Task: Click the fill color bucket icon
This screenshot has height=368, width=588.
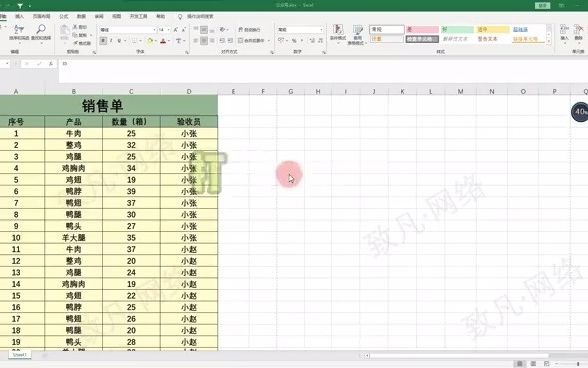Action: (150, 41)
